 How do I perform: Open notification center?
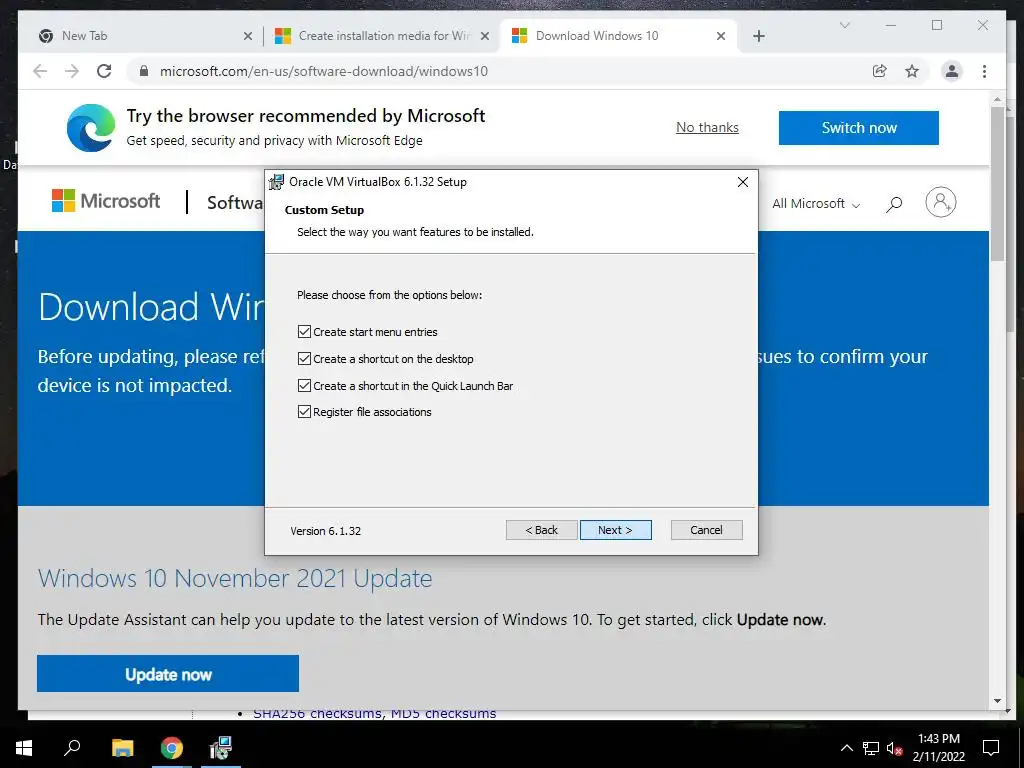click(991, 748)
